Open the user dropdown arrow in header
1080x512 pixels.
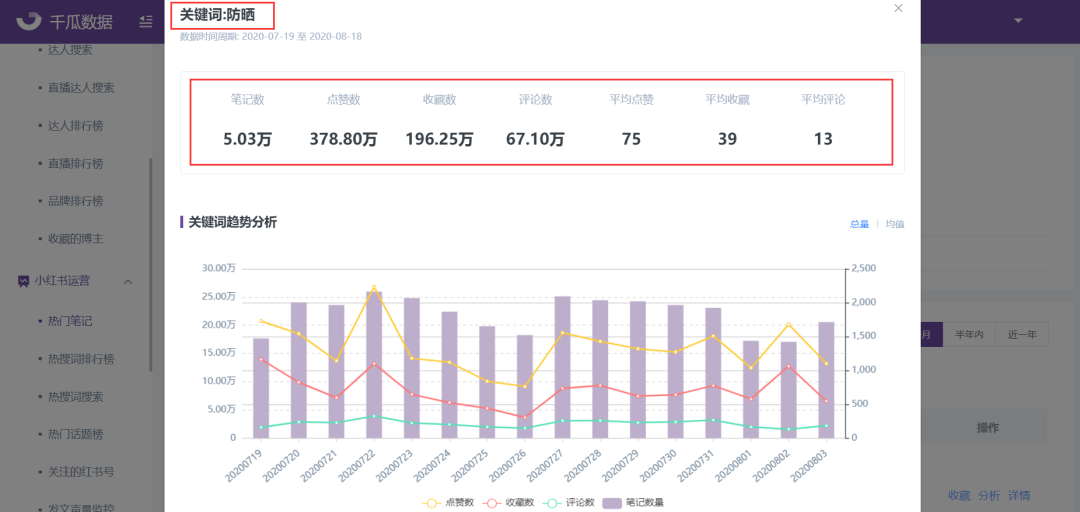(x=1018, y=21)
